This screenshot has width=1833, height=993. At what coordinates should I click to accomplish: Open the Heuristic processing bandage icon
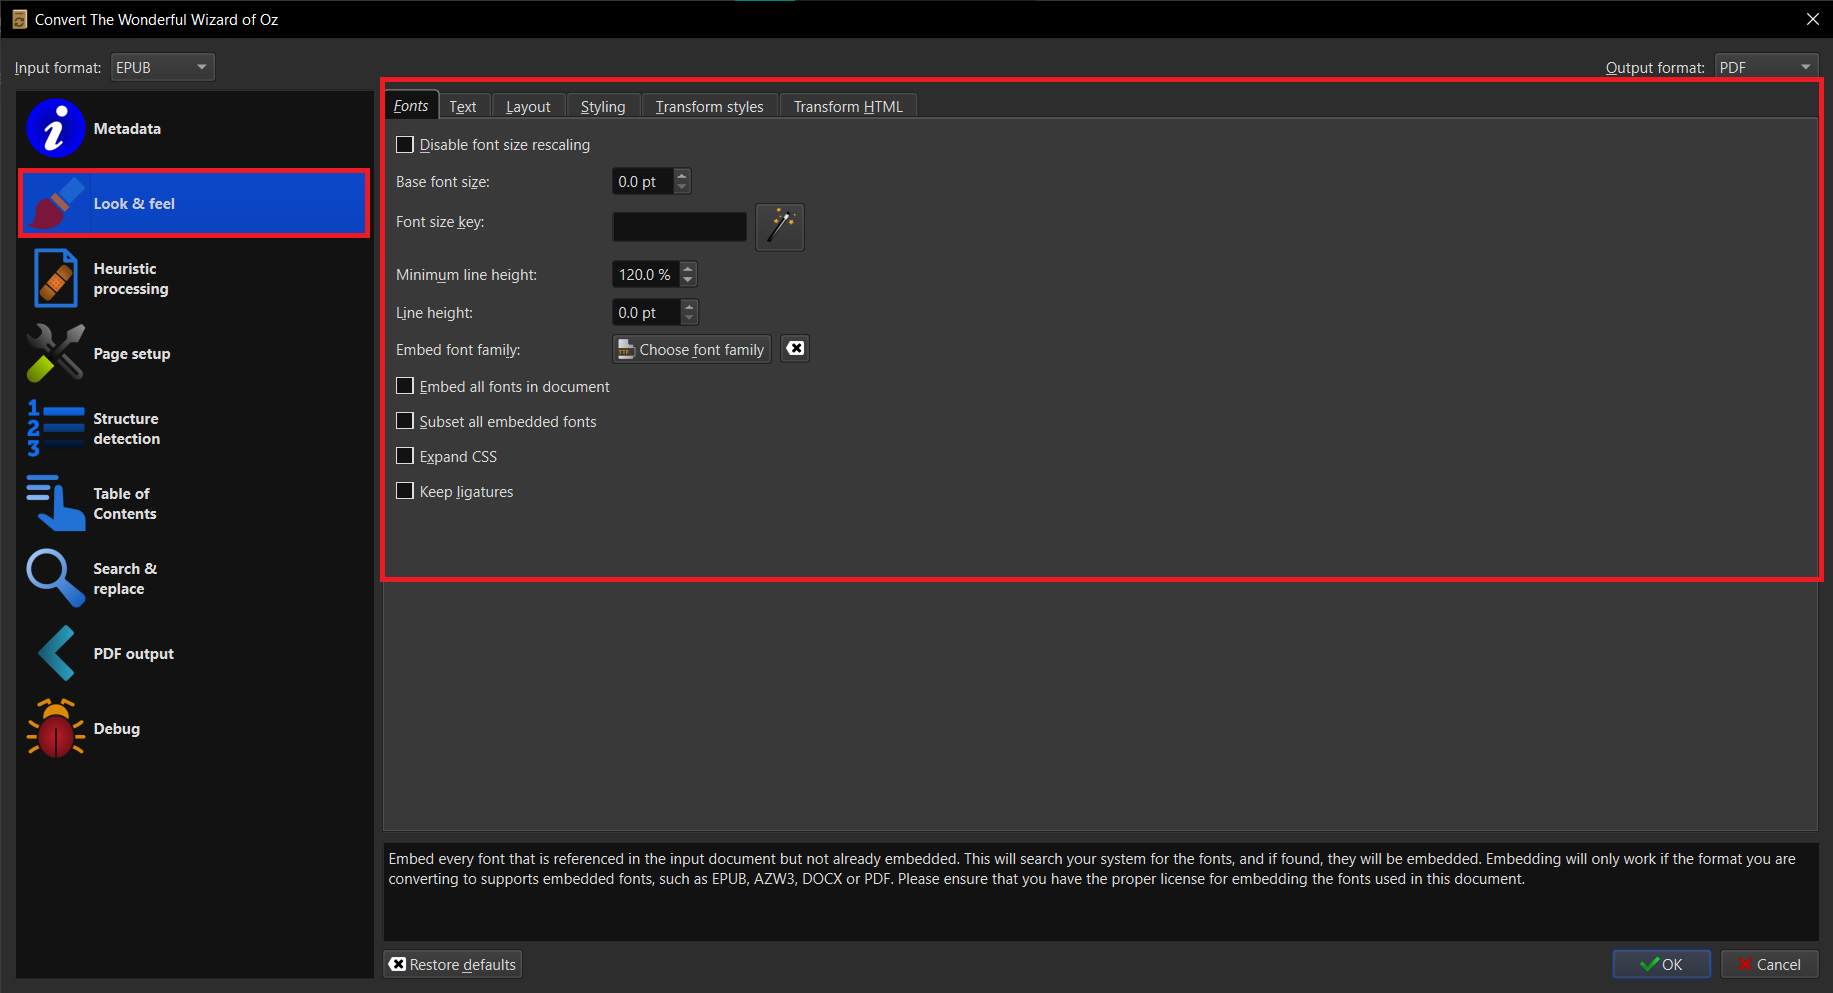point(56,278)
